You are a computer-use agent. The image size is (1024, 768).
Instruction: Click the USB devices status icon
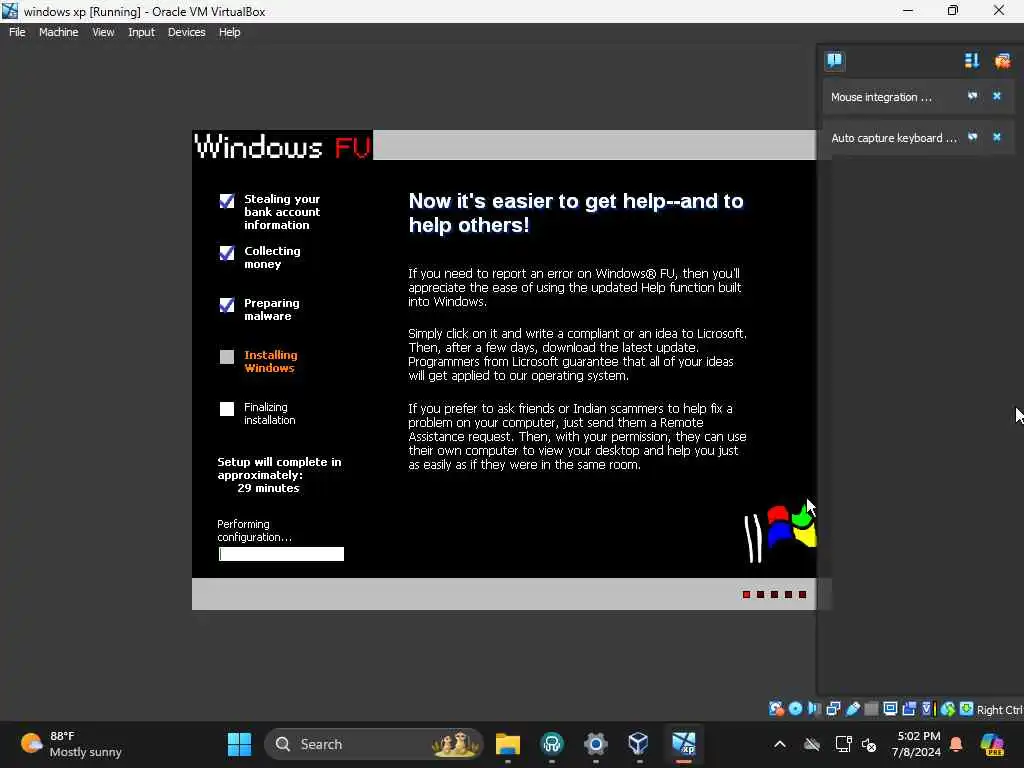tap(852, 709)
